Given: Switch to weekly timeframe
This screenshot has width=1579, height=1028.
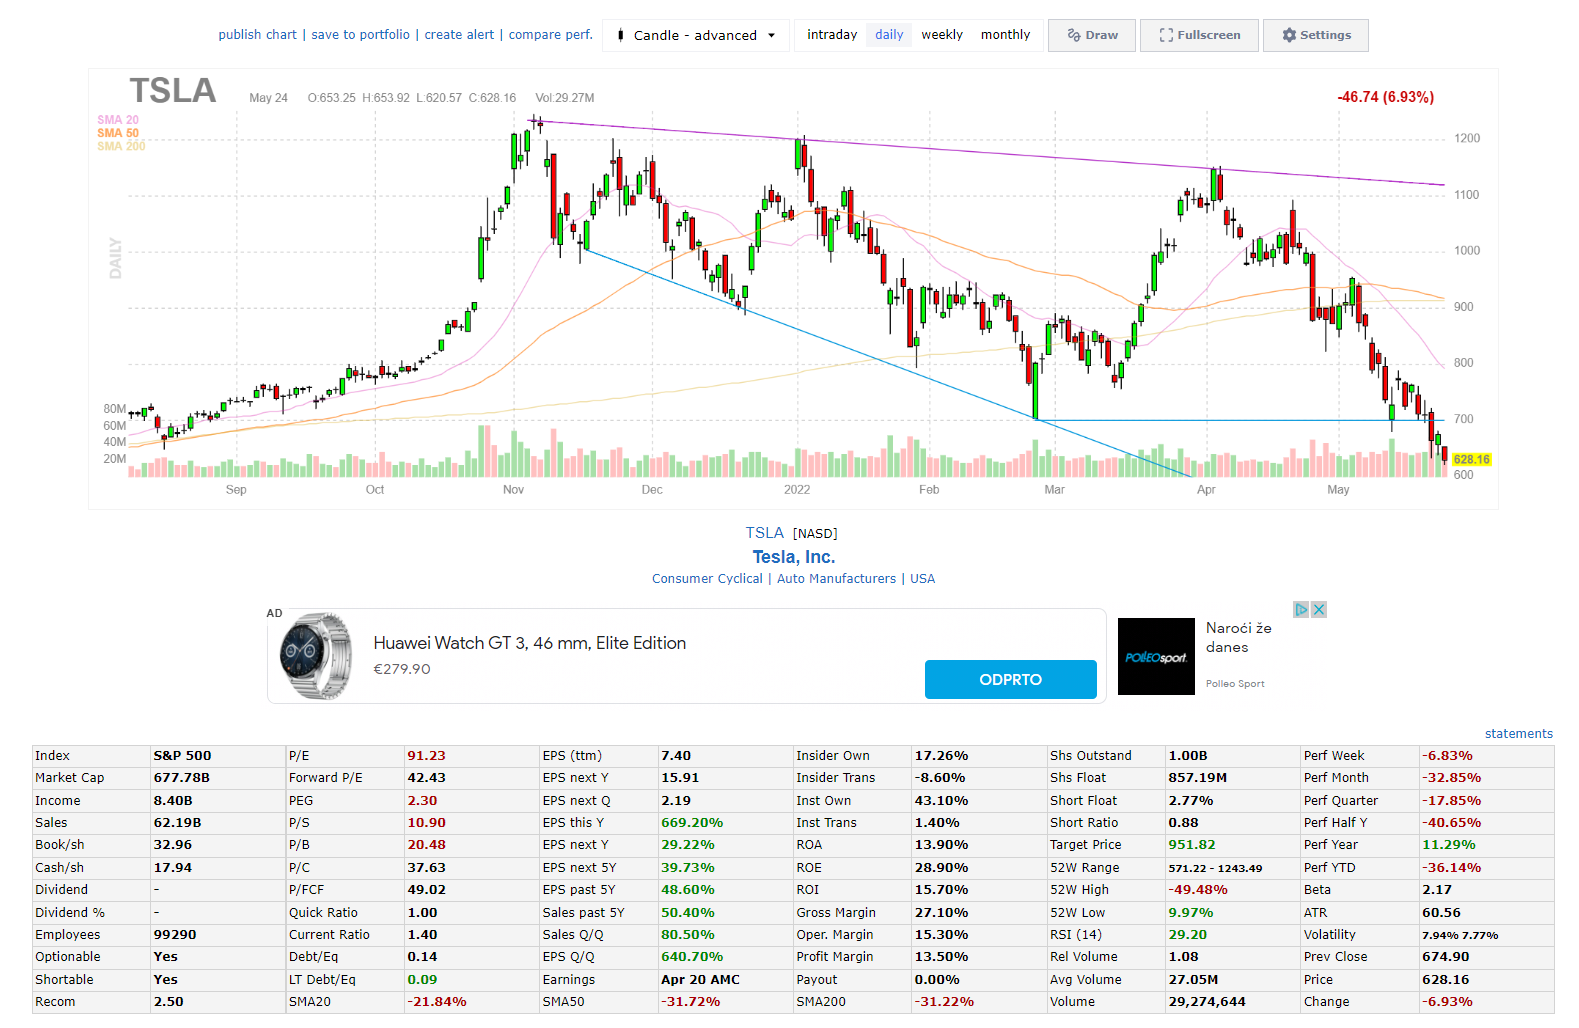Looking at the screenshot, I should point(942,35).
